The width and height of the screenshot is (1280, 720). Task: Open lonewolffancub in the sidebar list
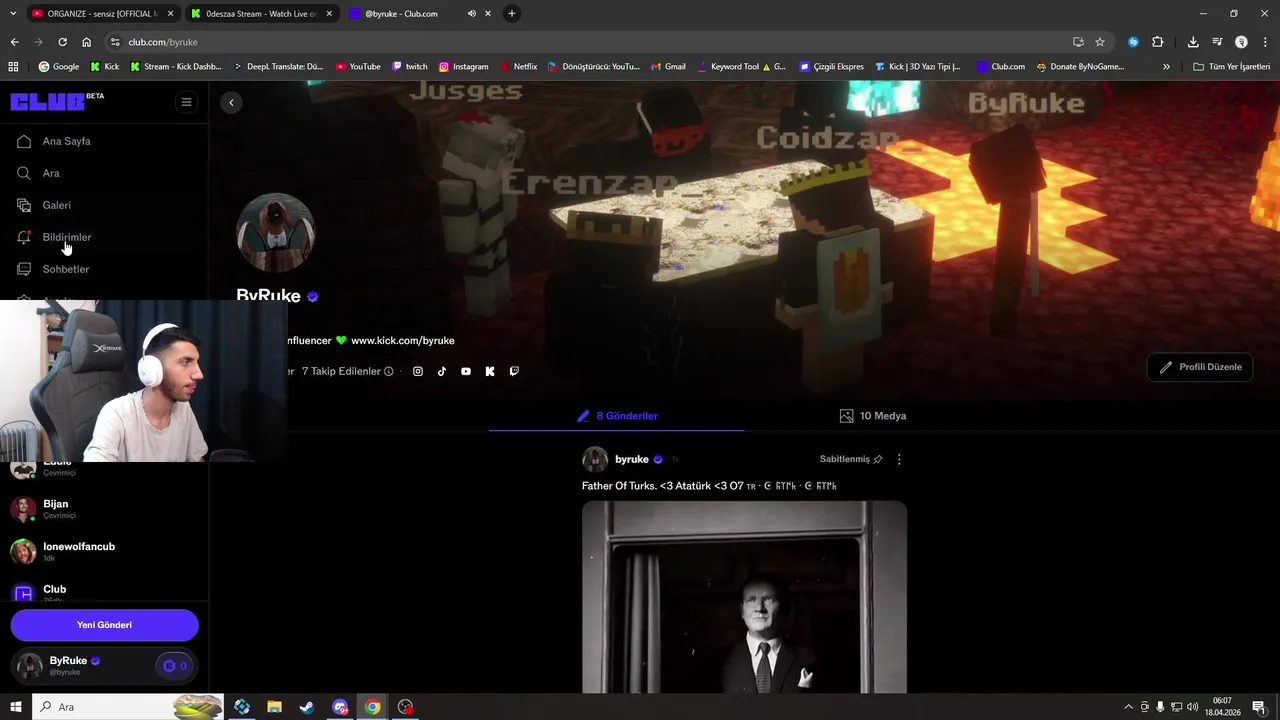pos(104,551)
